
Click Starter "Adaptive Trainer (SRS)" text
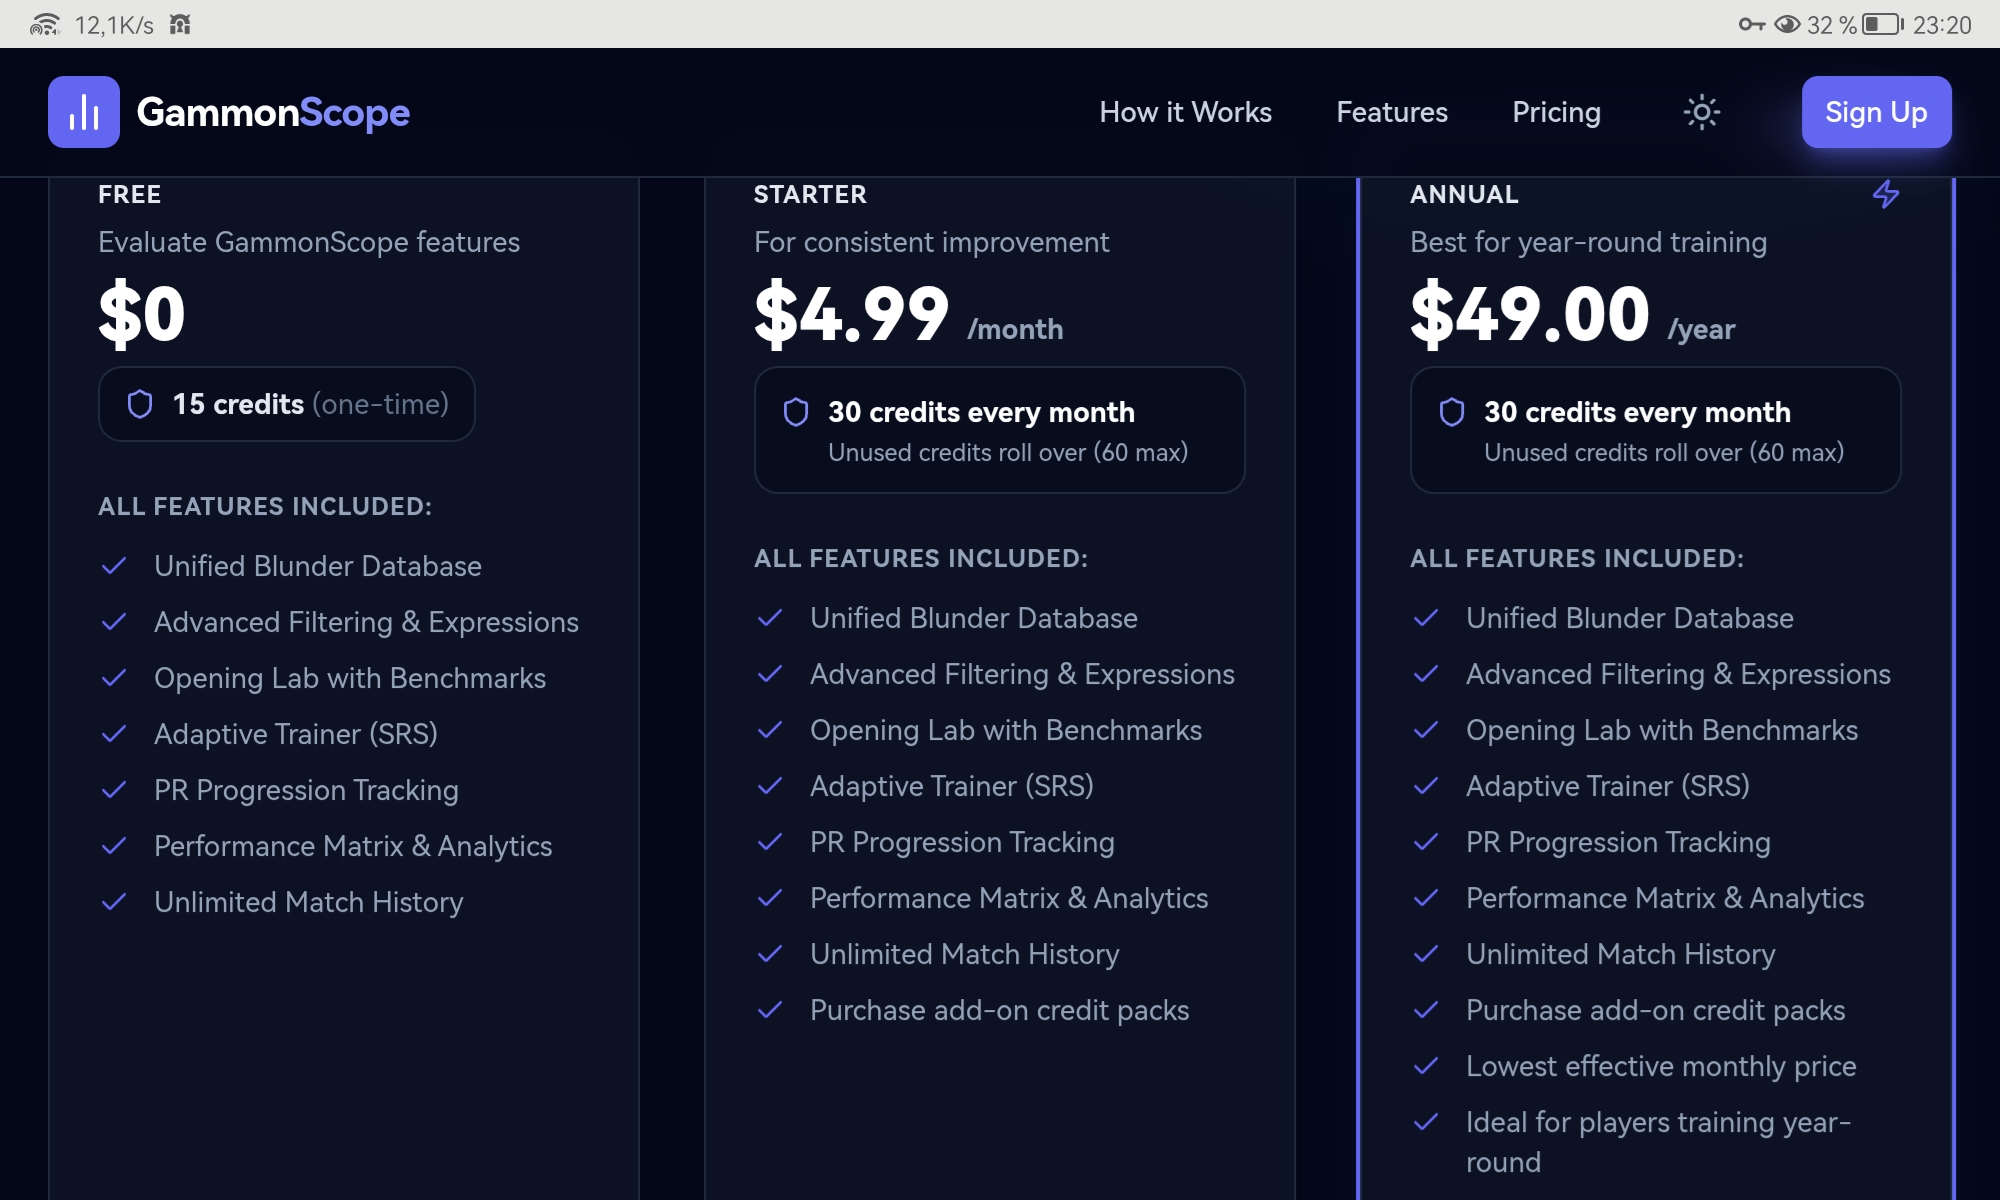pos(952,786)
